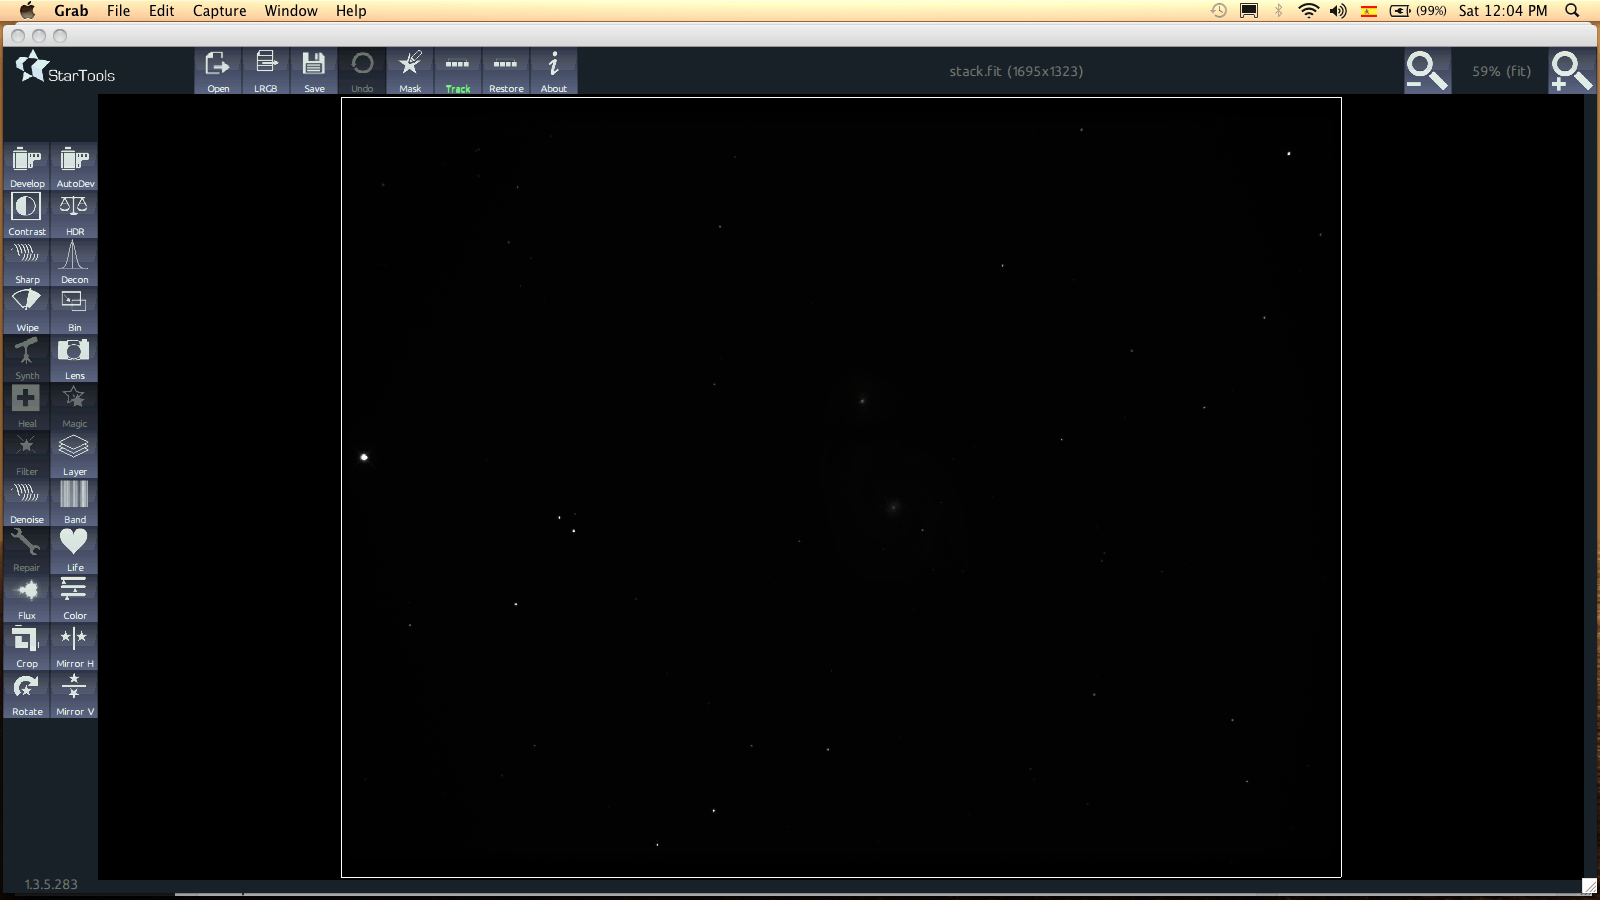The width and height of the screenshot is (1600, 900).
Task: Flip image with Mirror H
Action: click(x=75, y=646)
